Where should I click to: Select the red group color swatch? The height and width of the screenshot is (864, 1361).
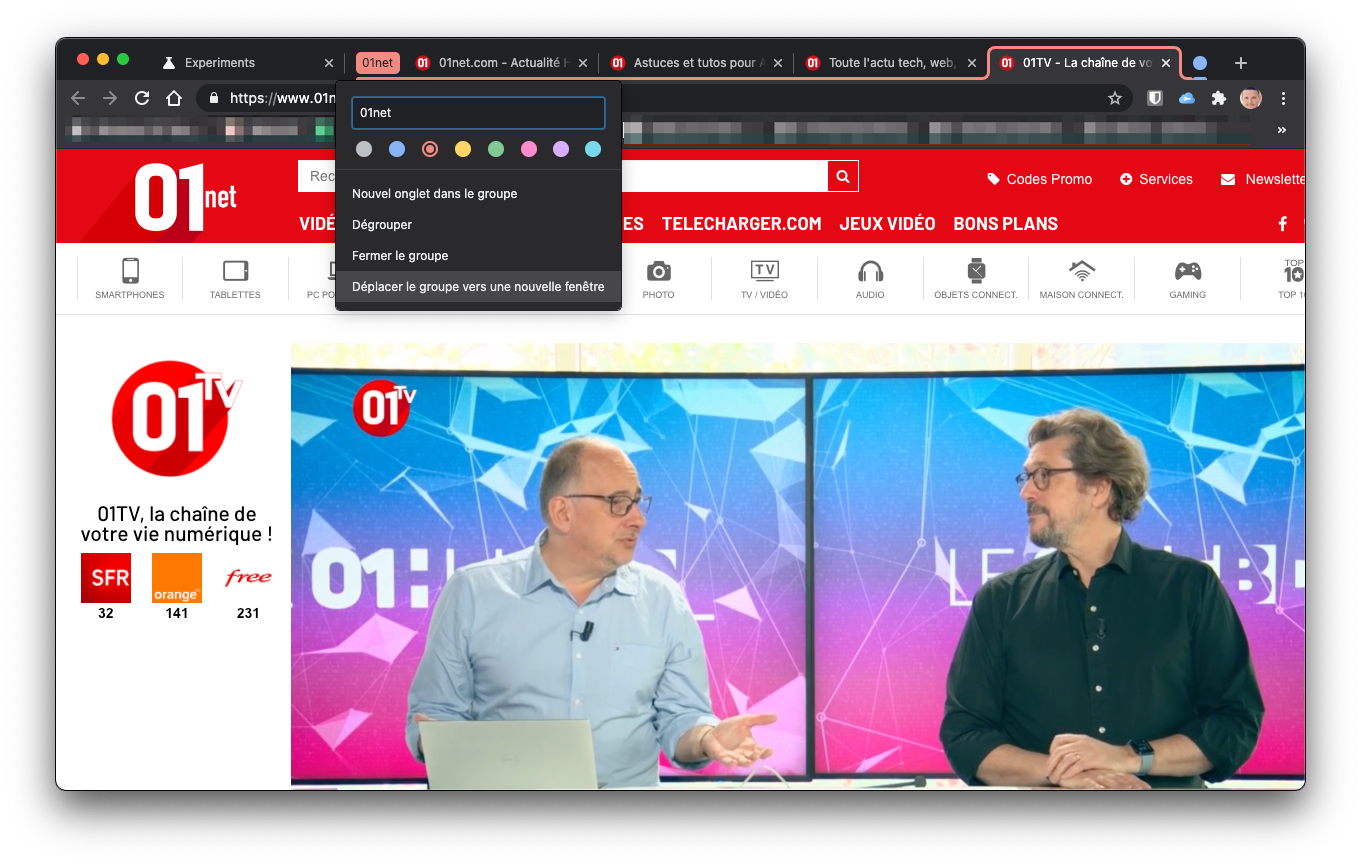(430, 149)
